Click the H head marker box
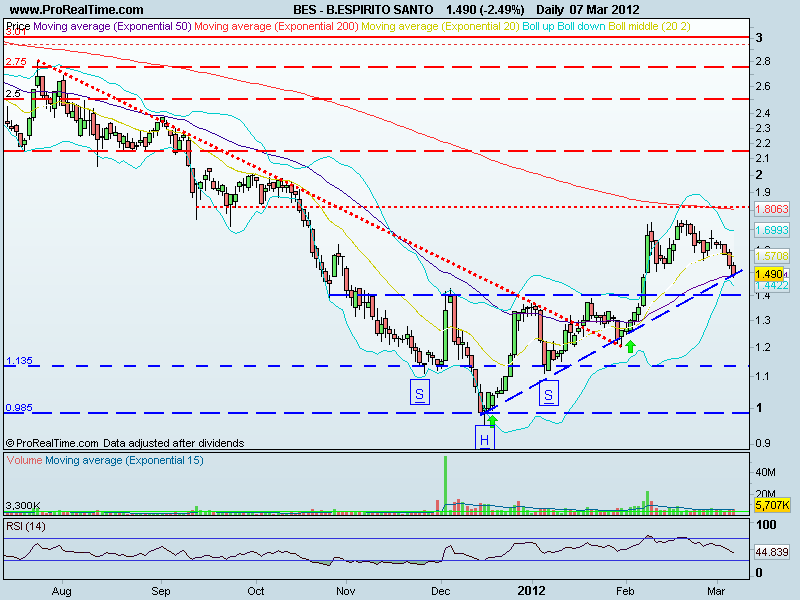The height and width of the screenshot is (600, 800). pos(485,439)
